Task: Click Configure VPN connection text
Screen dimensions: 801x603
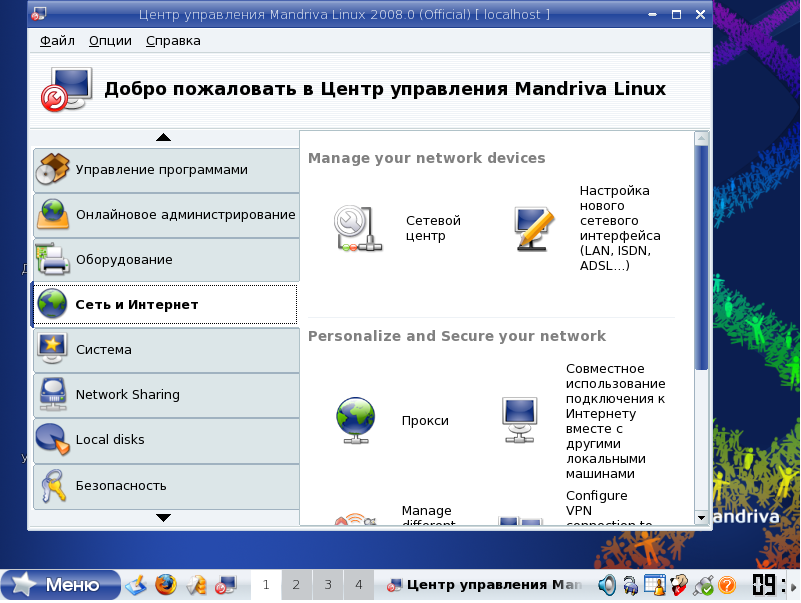Action: [x=608, y=508]
